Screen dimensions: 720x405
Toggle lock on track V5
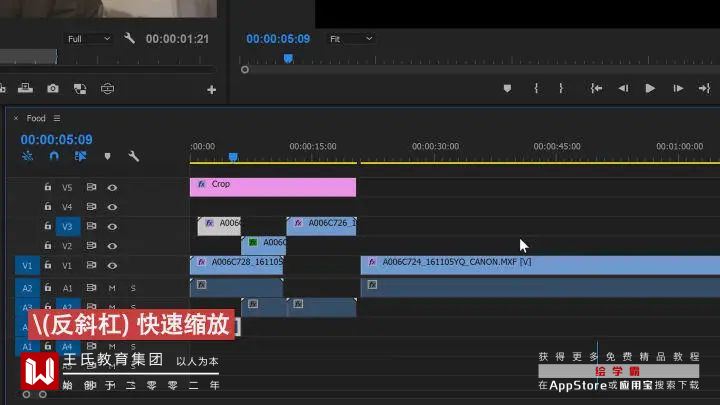pyautogui.click(x=47, y=186)
